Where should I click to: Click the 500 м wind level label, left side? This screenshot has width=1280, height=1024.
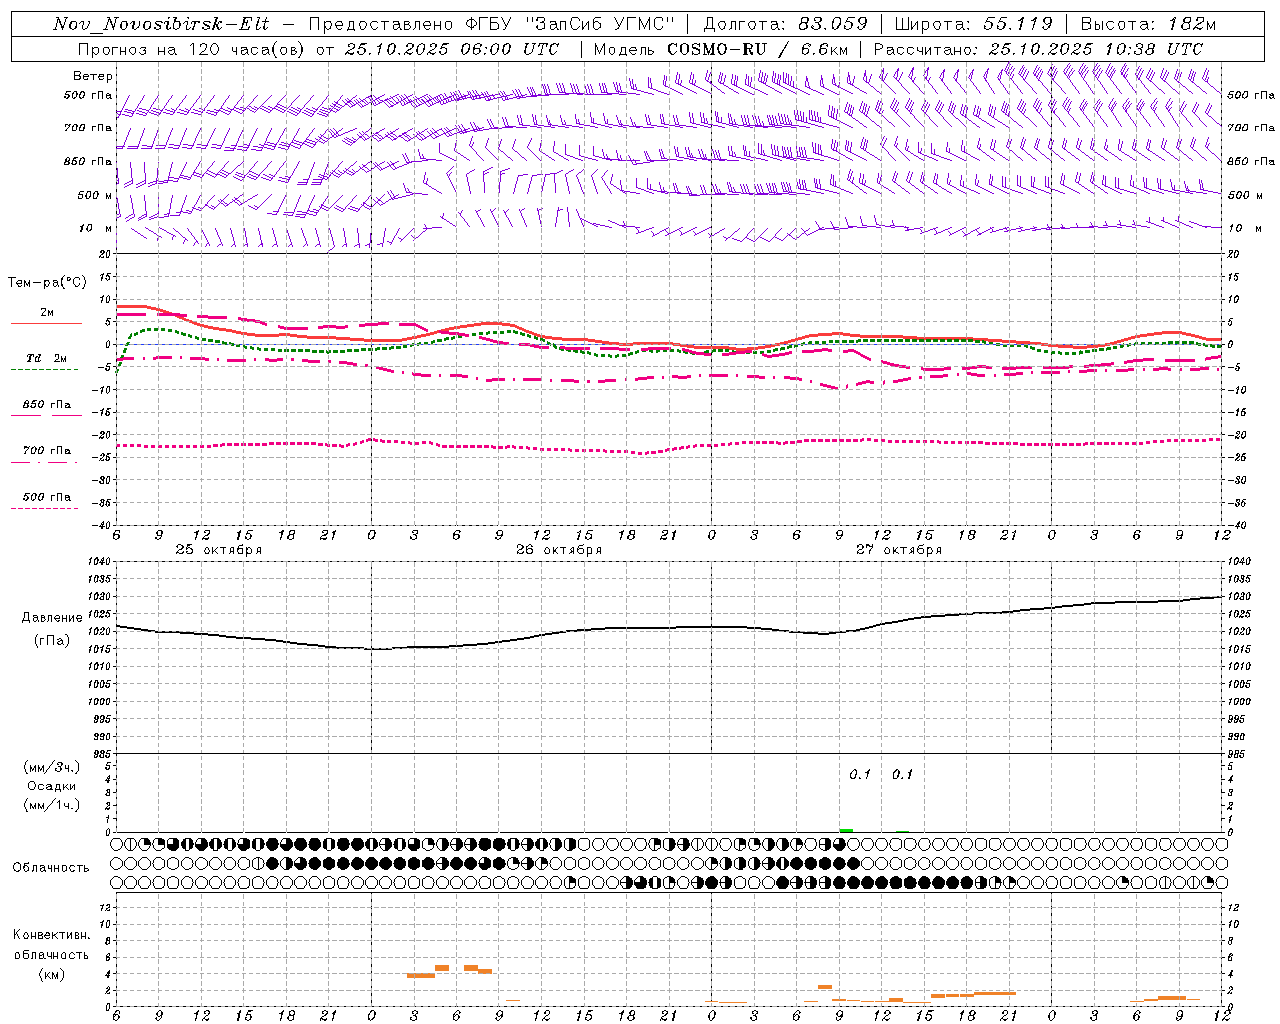pyautogui.click(x=96, y=195)
